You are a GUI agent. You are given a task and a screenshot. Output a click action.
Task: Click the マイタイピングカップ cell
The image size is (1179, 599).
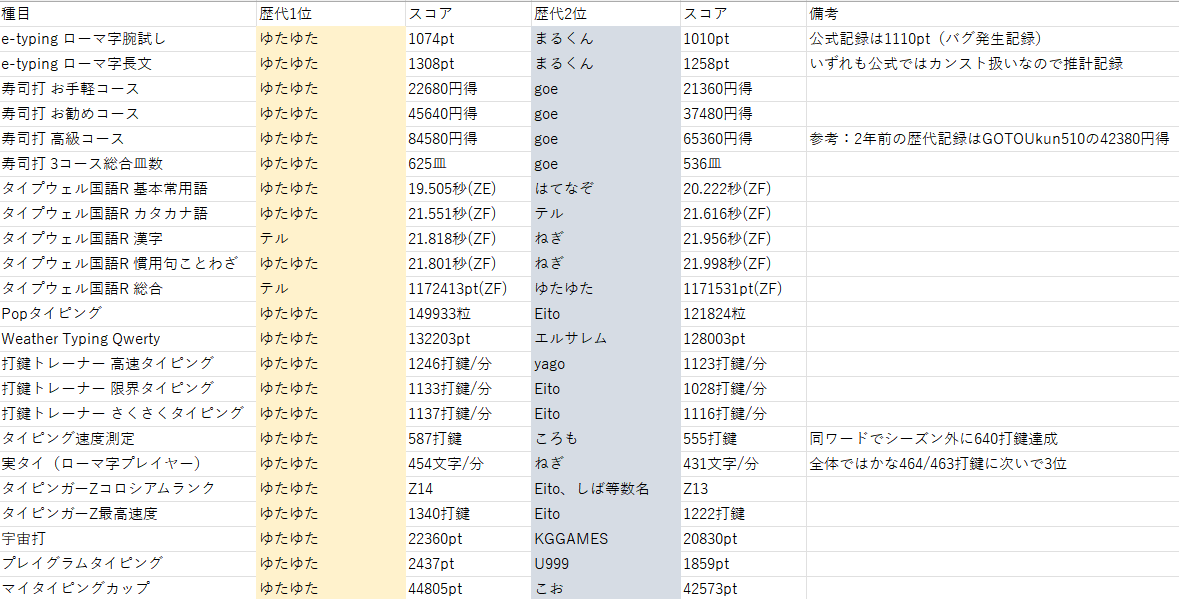tap(128, 588)
